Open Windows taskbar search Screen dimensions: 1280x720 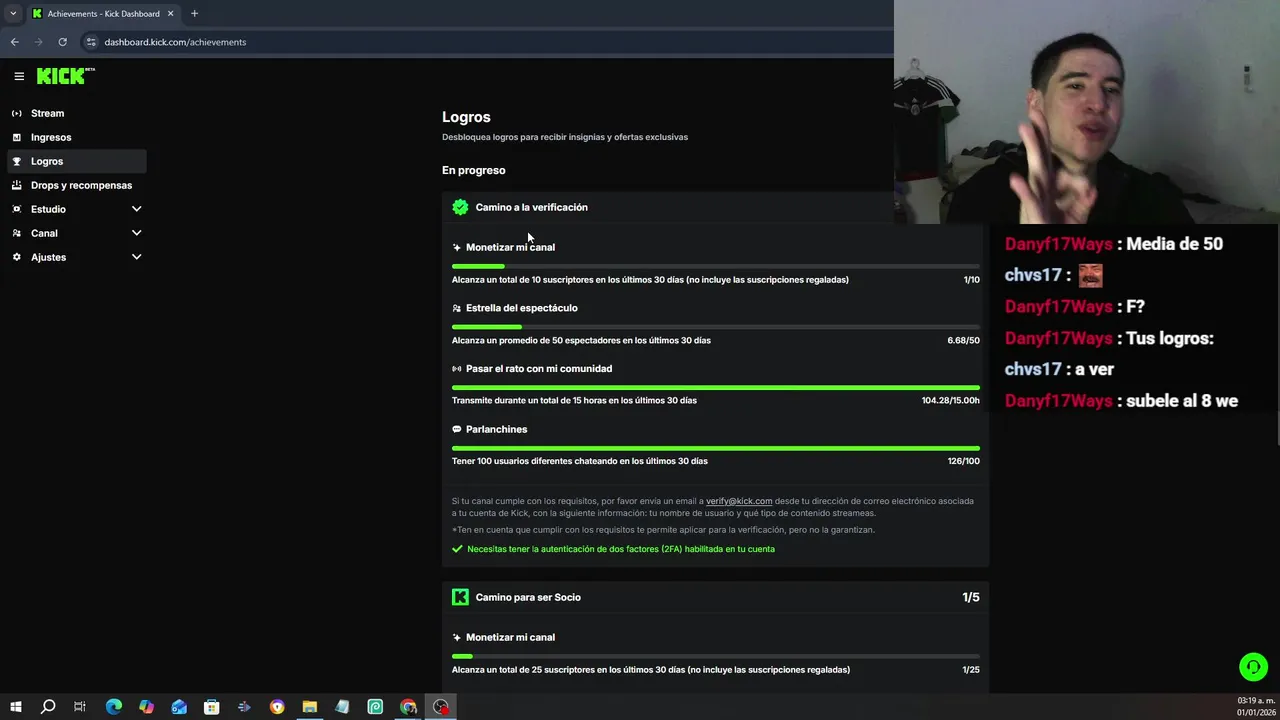pos(47,707)
